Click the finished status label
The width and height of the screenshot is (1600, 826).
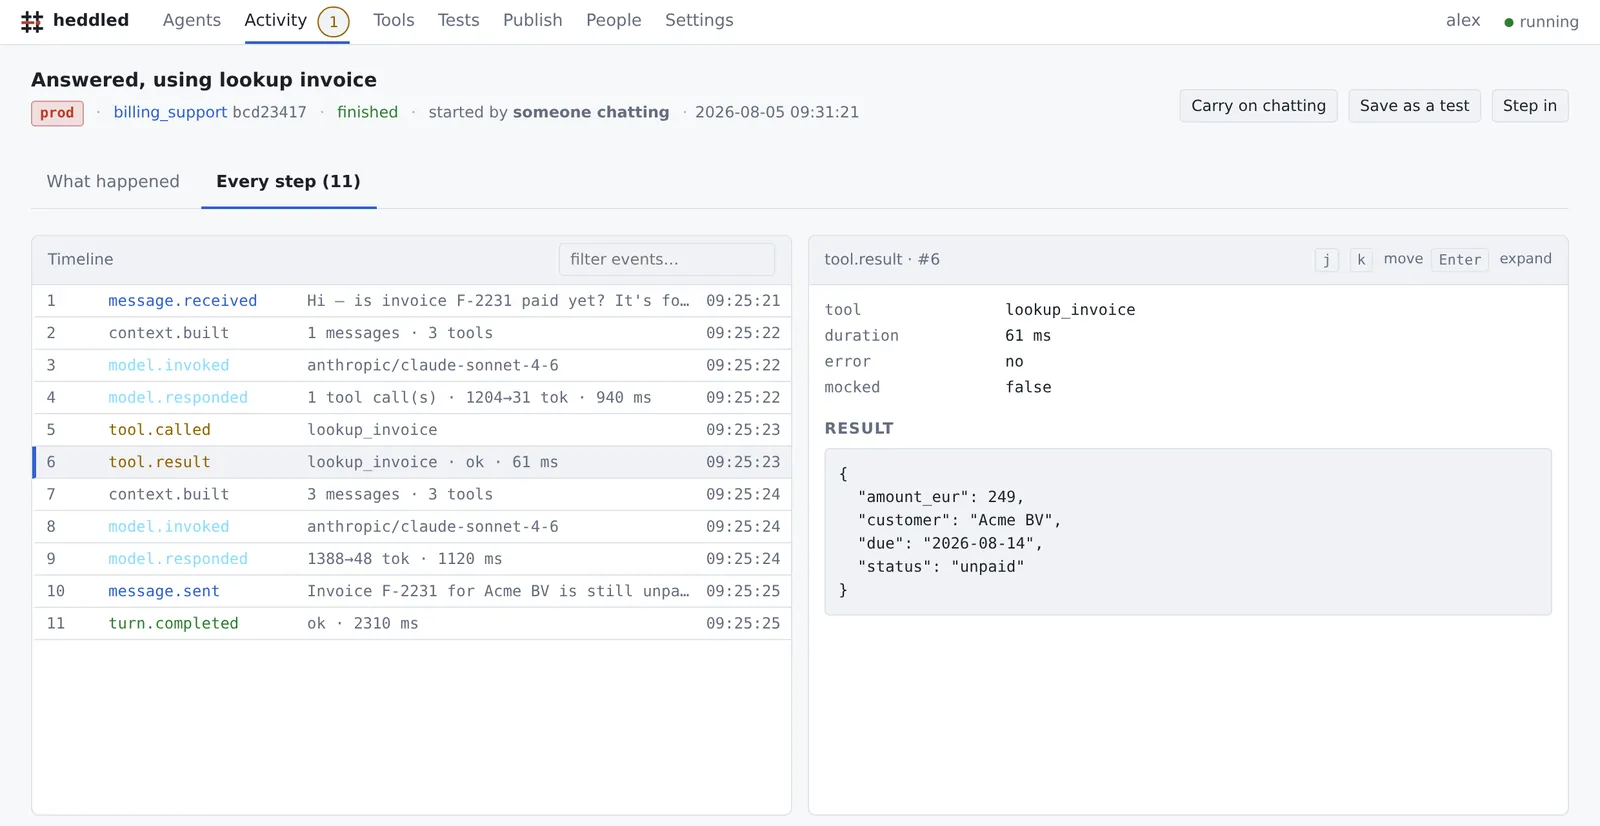(x=367, y=112)
